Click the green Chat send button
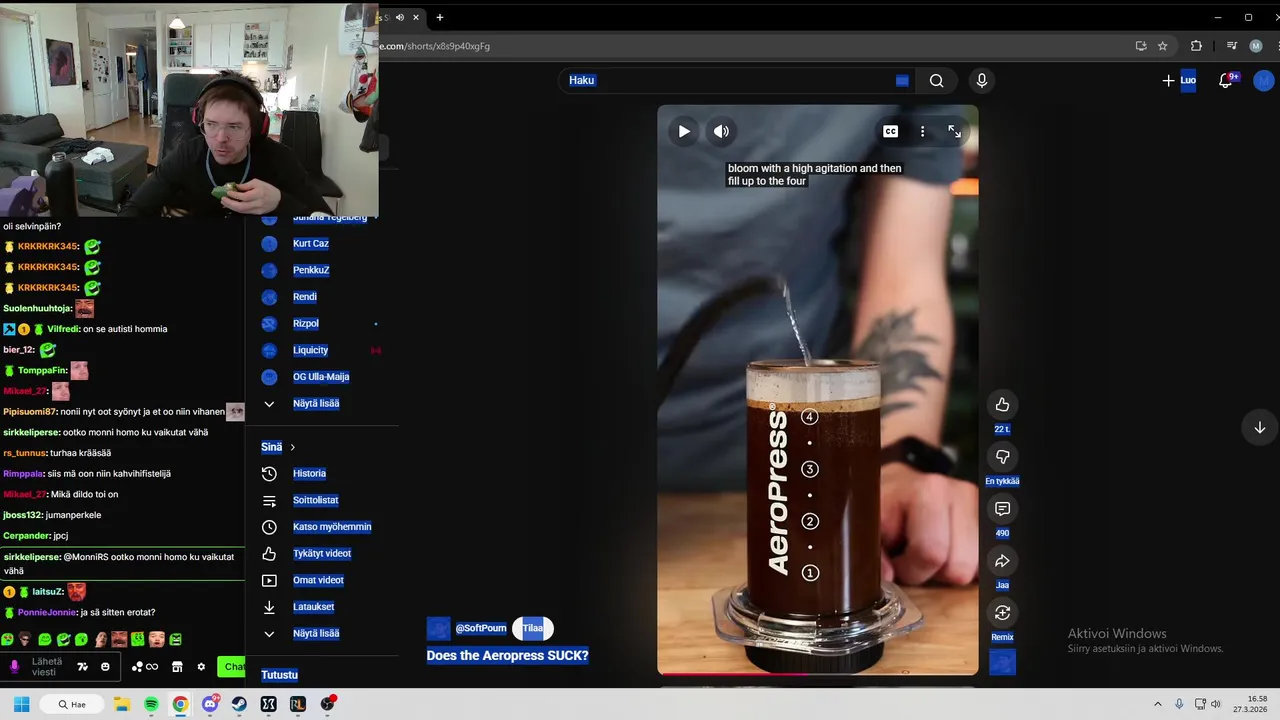Viewport: 1280px width, 720px height. coord(231,667)
